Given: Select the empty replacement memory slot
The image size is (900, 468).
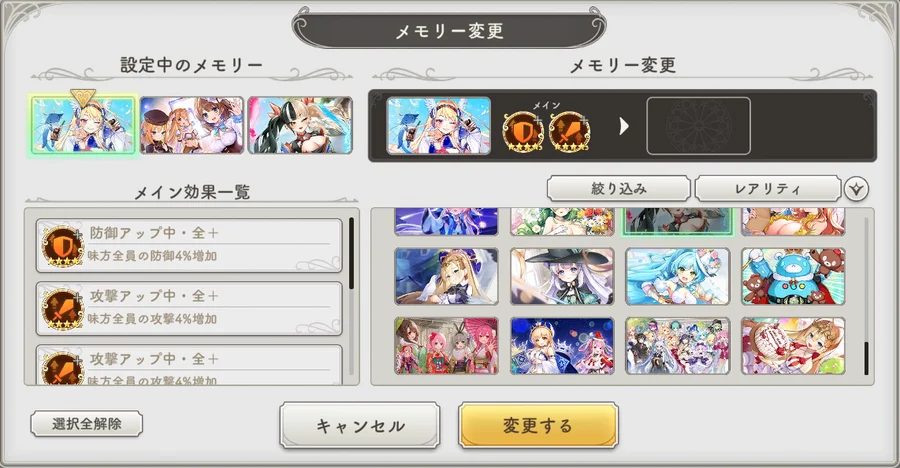Looking at the screenshot, I should (699, 126).
